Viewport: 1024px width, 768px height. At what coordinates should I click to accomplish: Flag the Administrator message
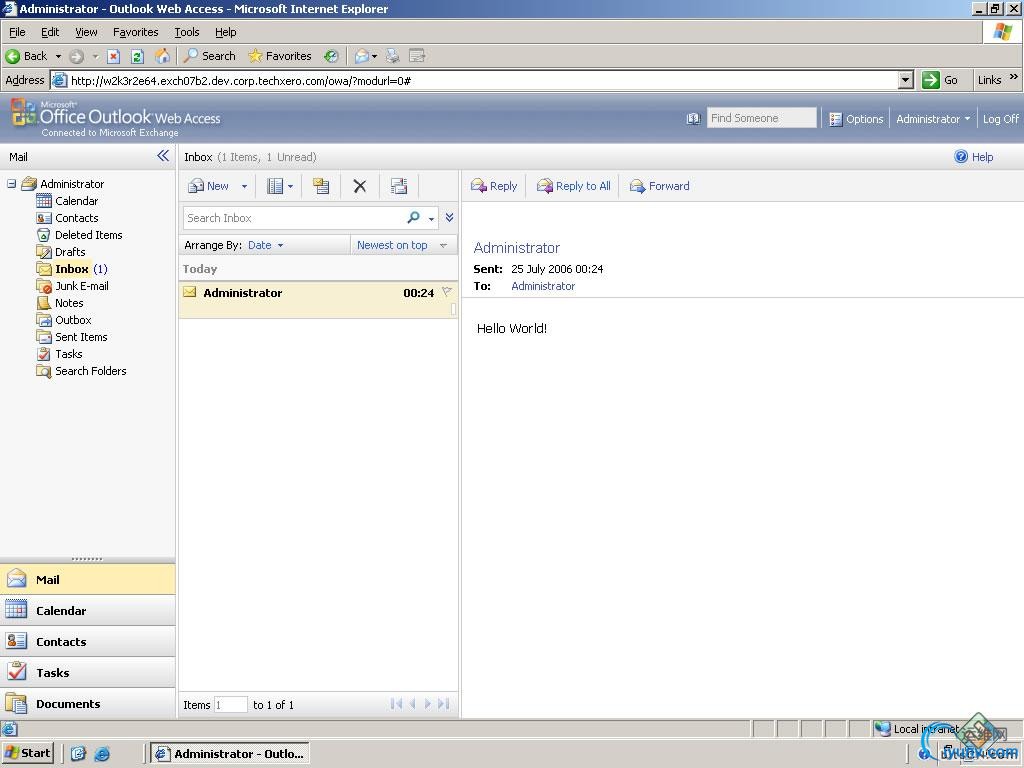[x=447, y=292]
